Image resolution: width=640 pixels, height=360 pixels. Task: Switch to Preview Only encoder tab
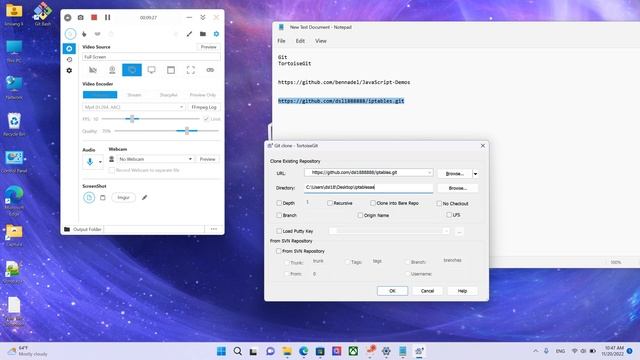point(203,95)
